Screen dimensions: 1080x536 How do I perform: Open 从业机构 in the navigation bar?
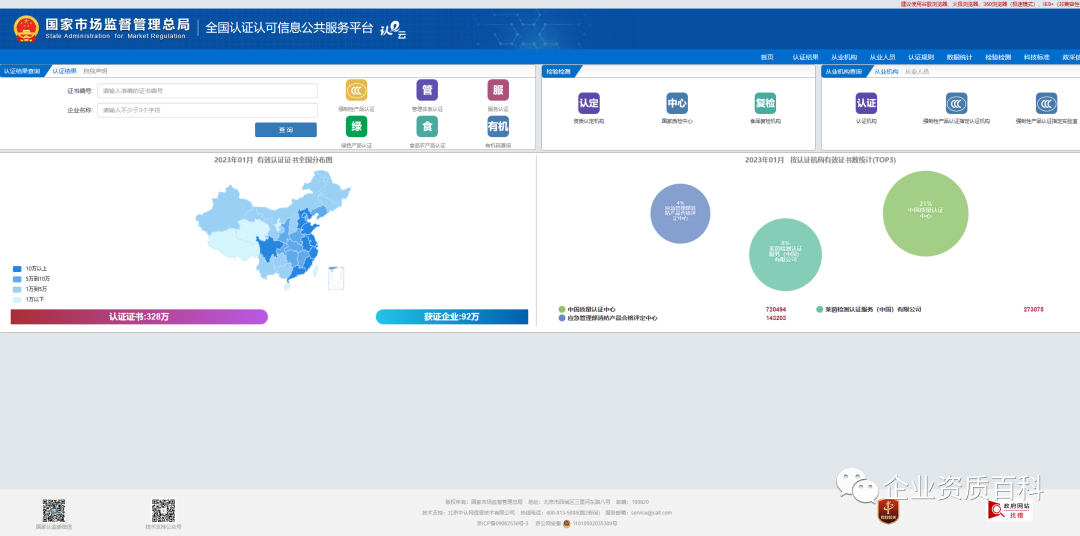click(844, 57)
